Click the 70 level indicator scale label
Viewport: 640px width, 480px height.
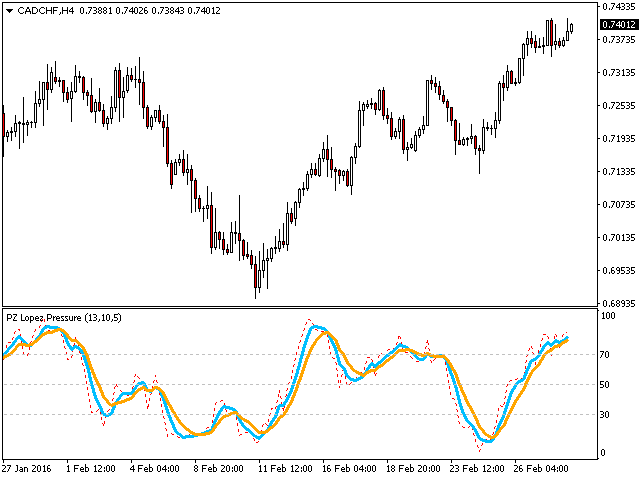pyautogui.click(x=604, y=355)
